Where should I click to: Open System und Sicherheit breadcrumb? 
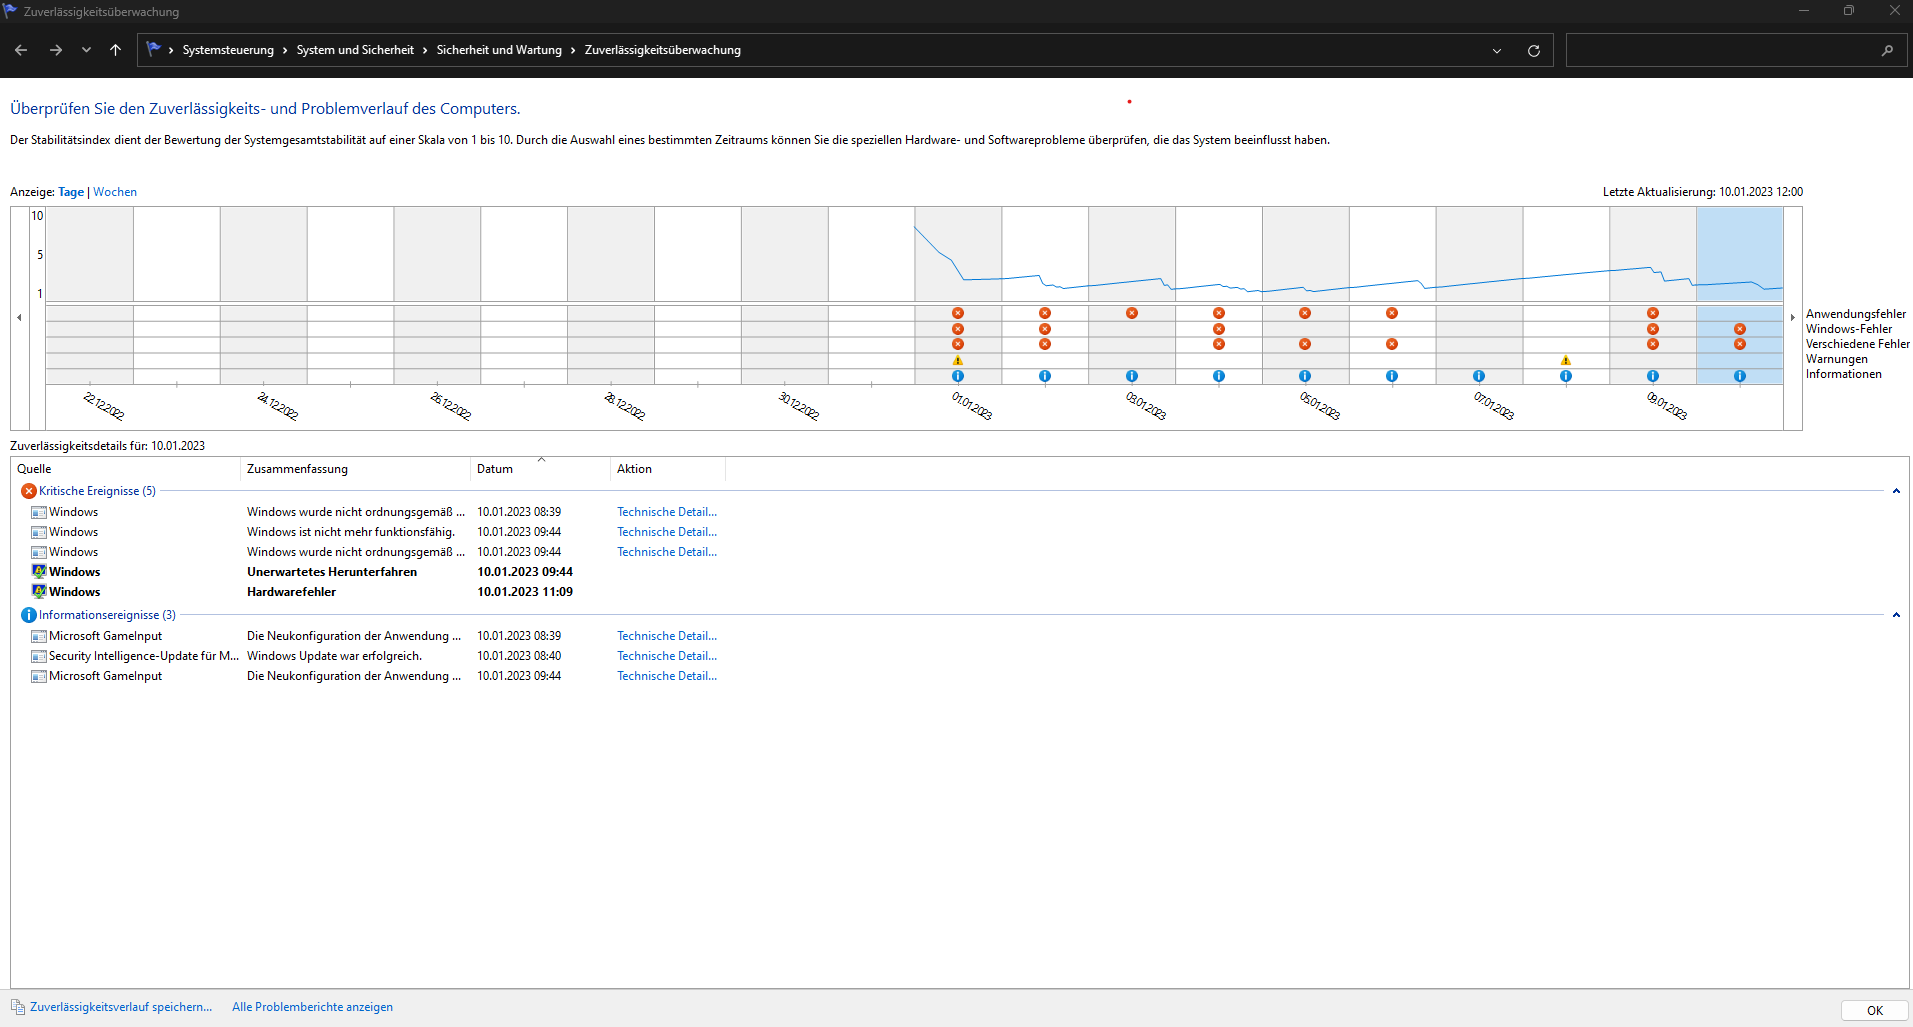355,50
